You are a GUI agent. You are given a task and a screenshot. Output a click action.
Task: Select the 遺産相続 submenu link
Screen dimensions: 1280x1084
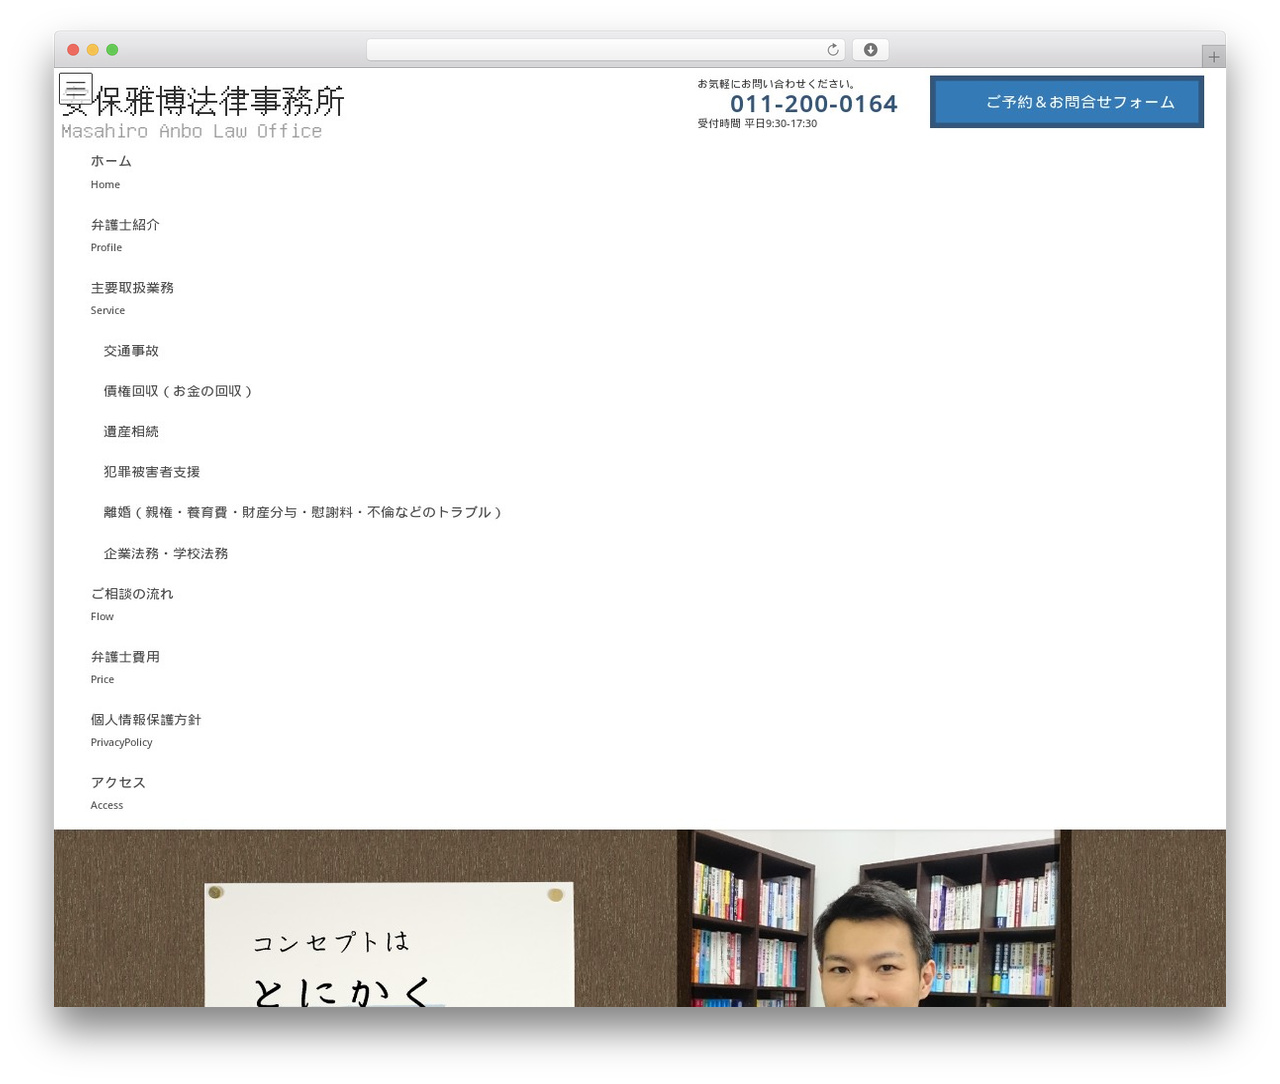coord(131,432)
